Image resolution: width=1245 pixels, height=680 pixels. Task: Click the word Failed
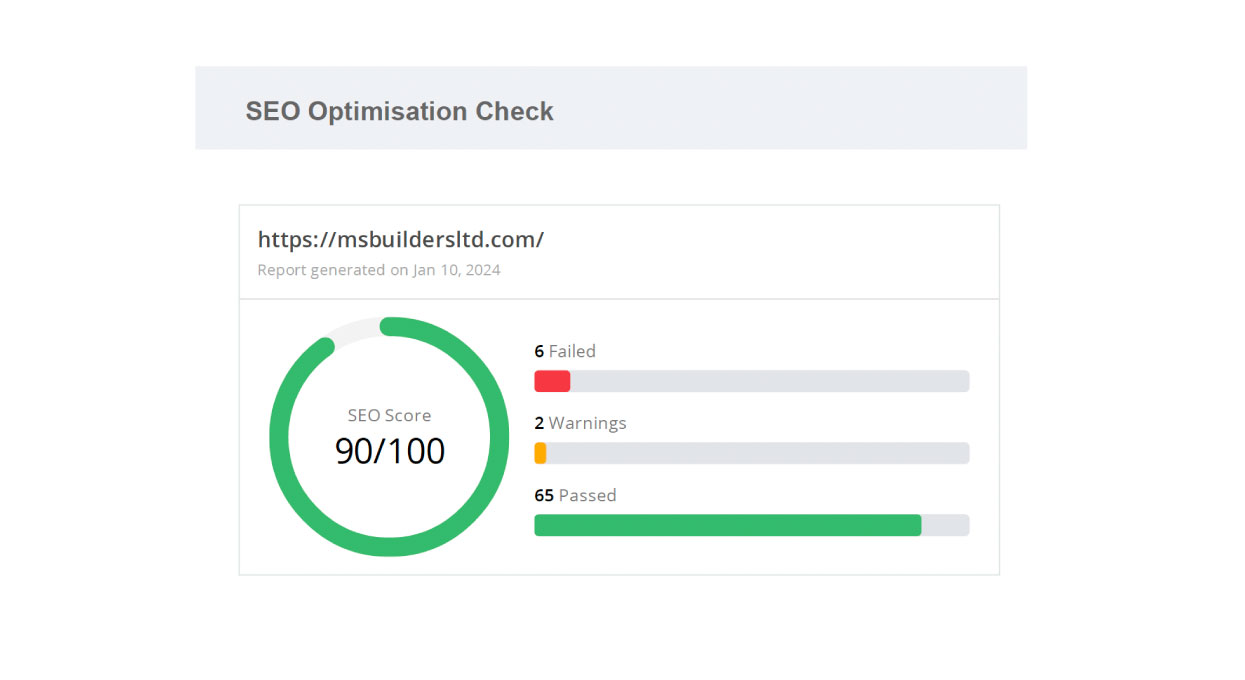(572, 351)
